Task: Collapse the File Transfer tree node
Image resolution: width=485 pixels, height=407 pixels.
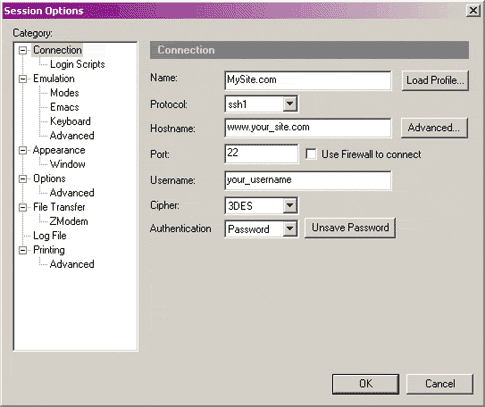Action: point(23,207)
